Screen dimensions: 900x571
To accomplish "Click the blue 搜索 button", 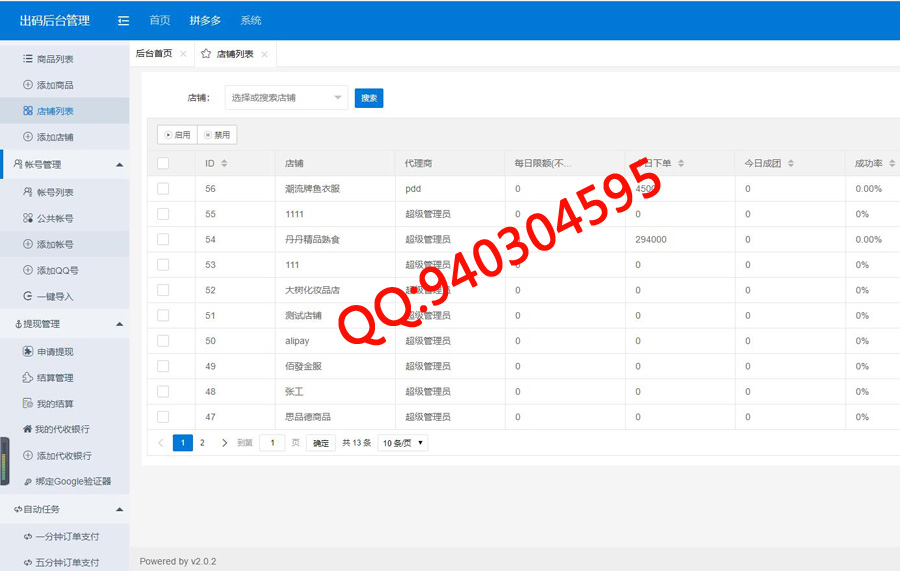I will click(x=369, y=98).
